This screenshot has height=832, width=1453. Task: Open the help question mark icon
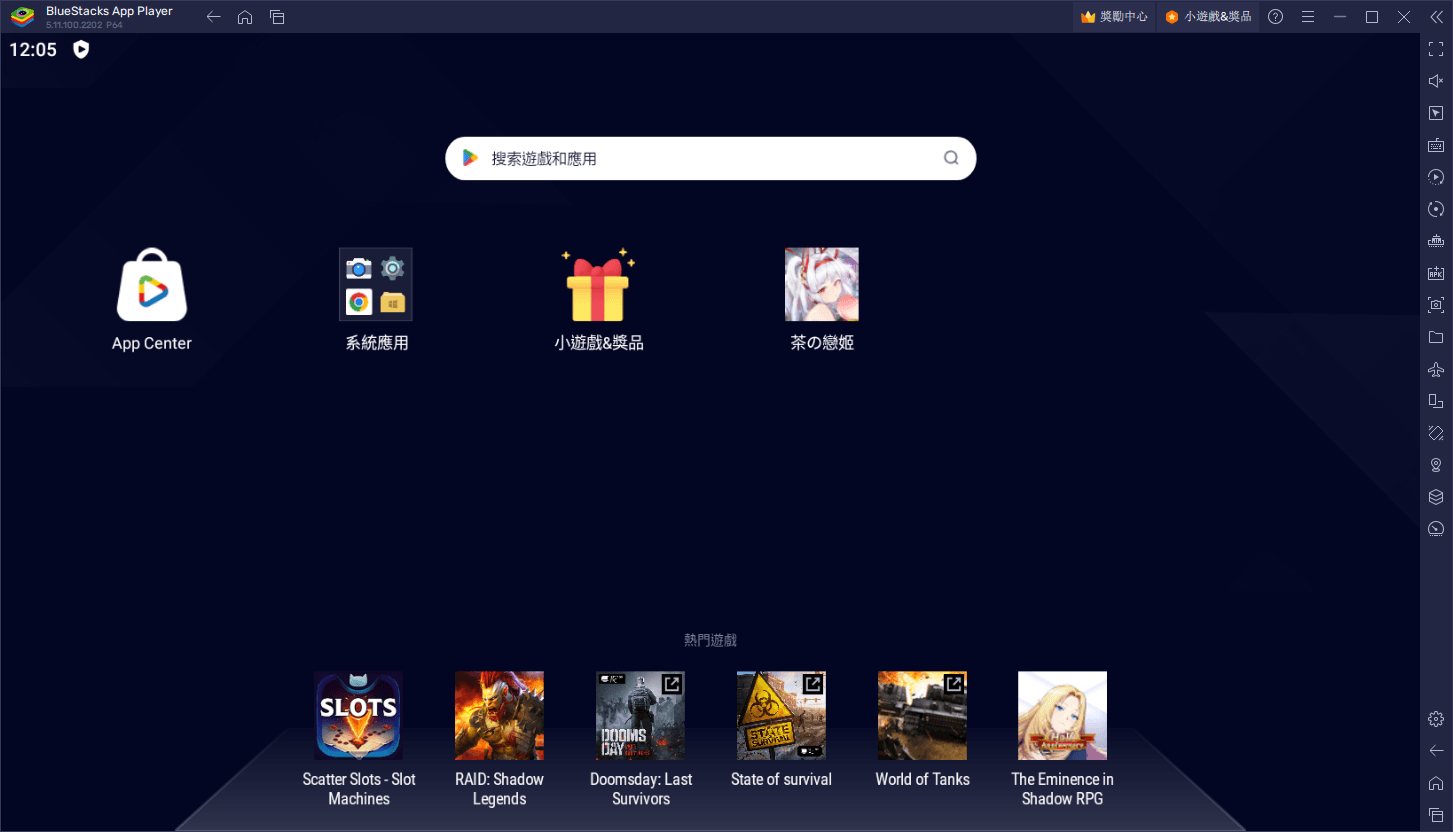[x=1275, y=17]
